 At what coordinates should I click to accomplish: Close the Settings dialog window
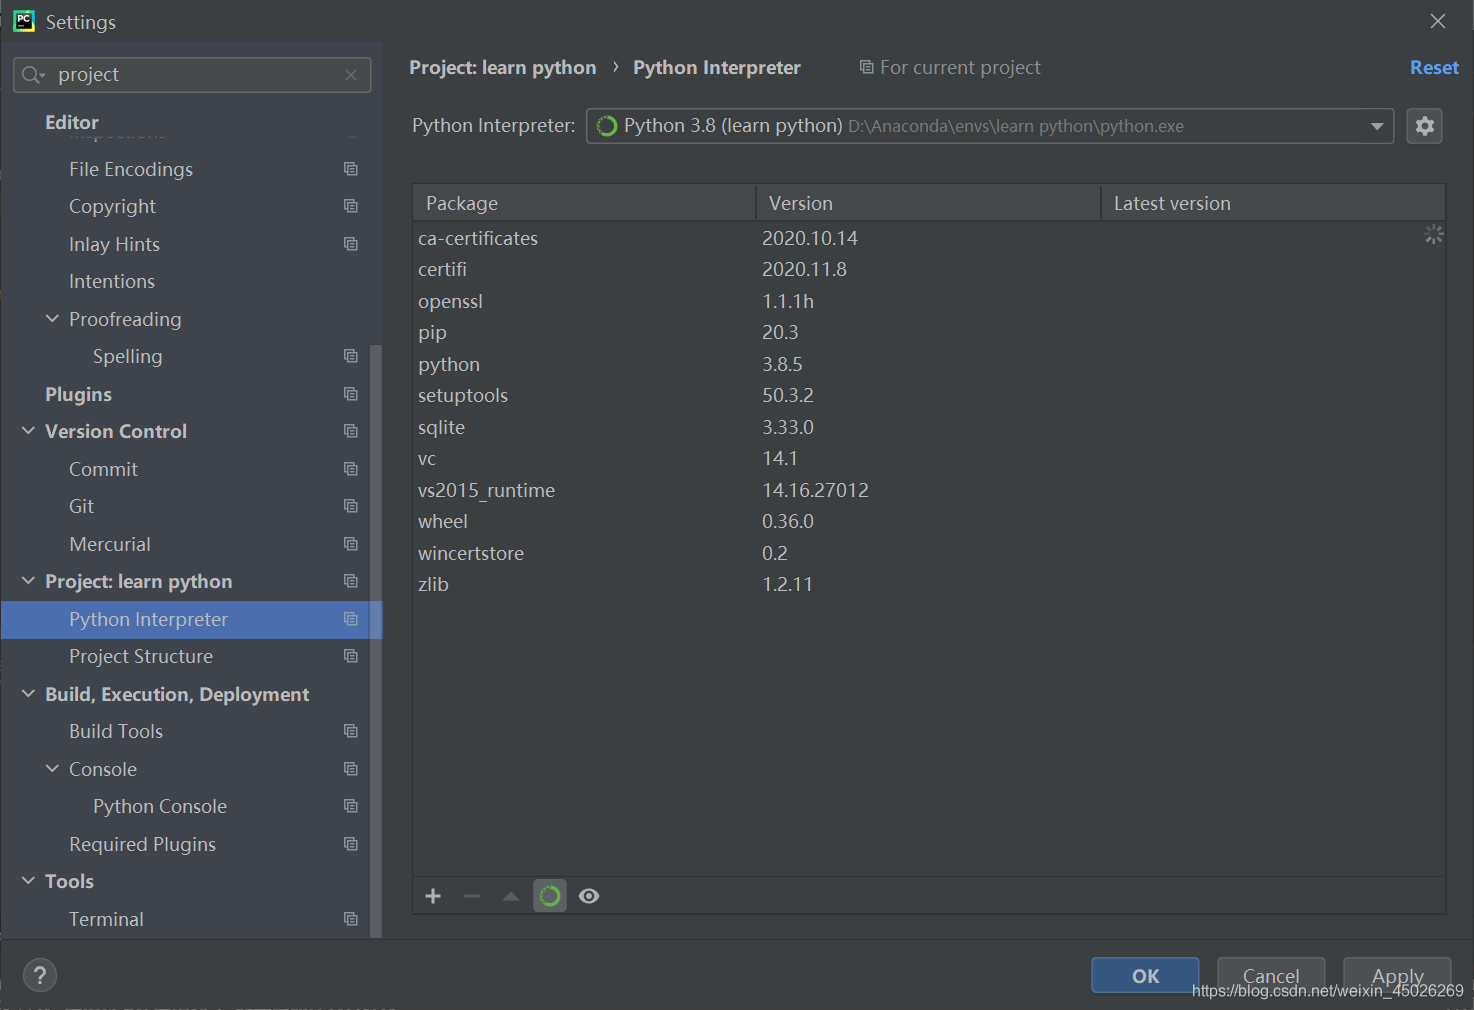click(1438, 21)
